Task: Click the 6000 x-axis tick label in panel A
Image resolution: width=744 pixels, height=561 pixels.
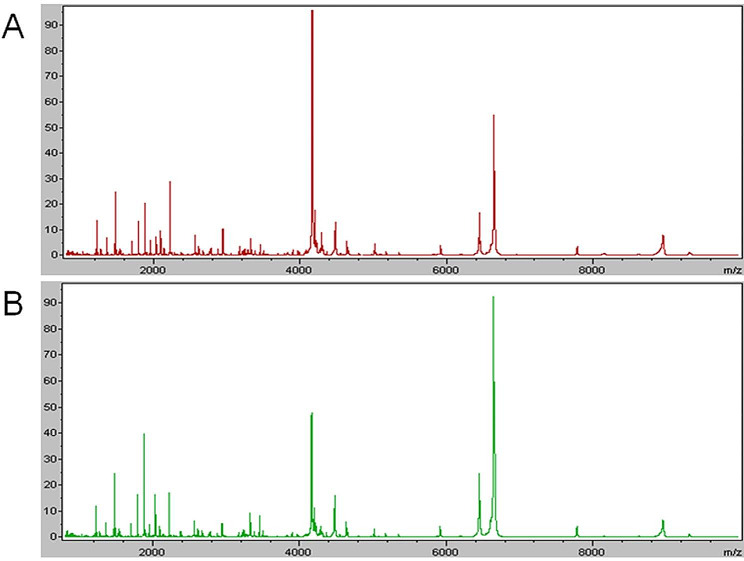Action: (445, 270)
